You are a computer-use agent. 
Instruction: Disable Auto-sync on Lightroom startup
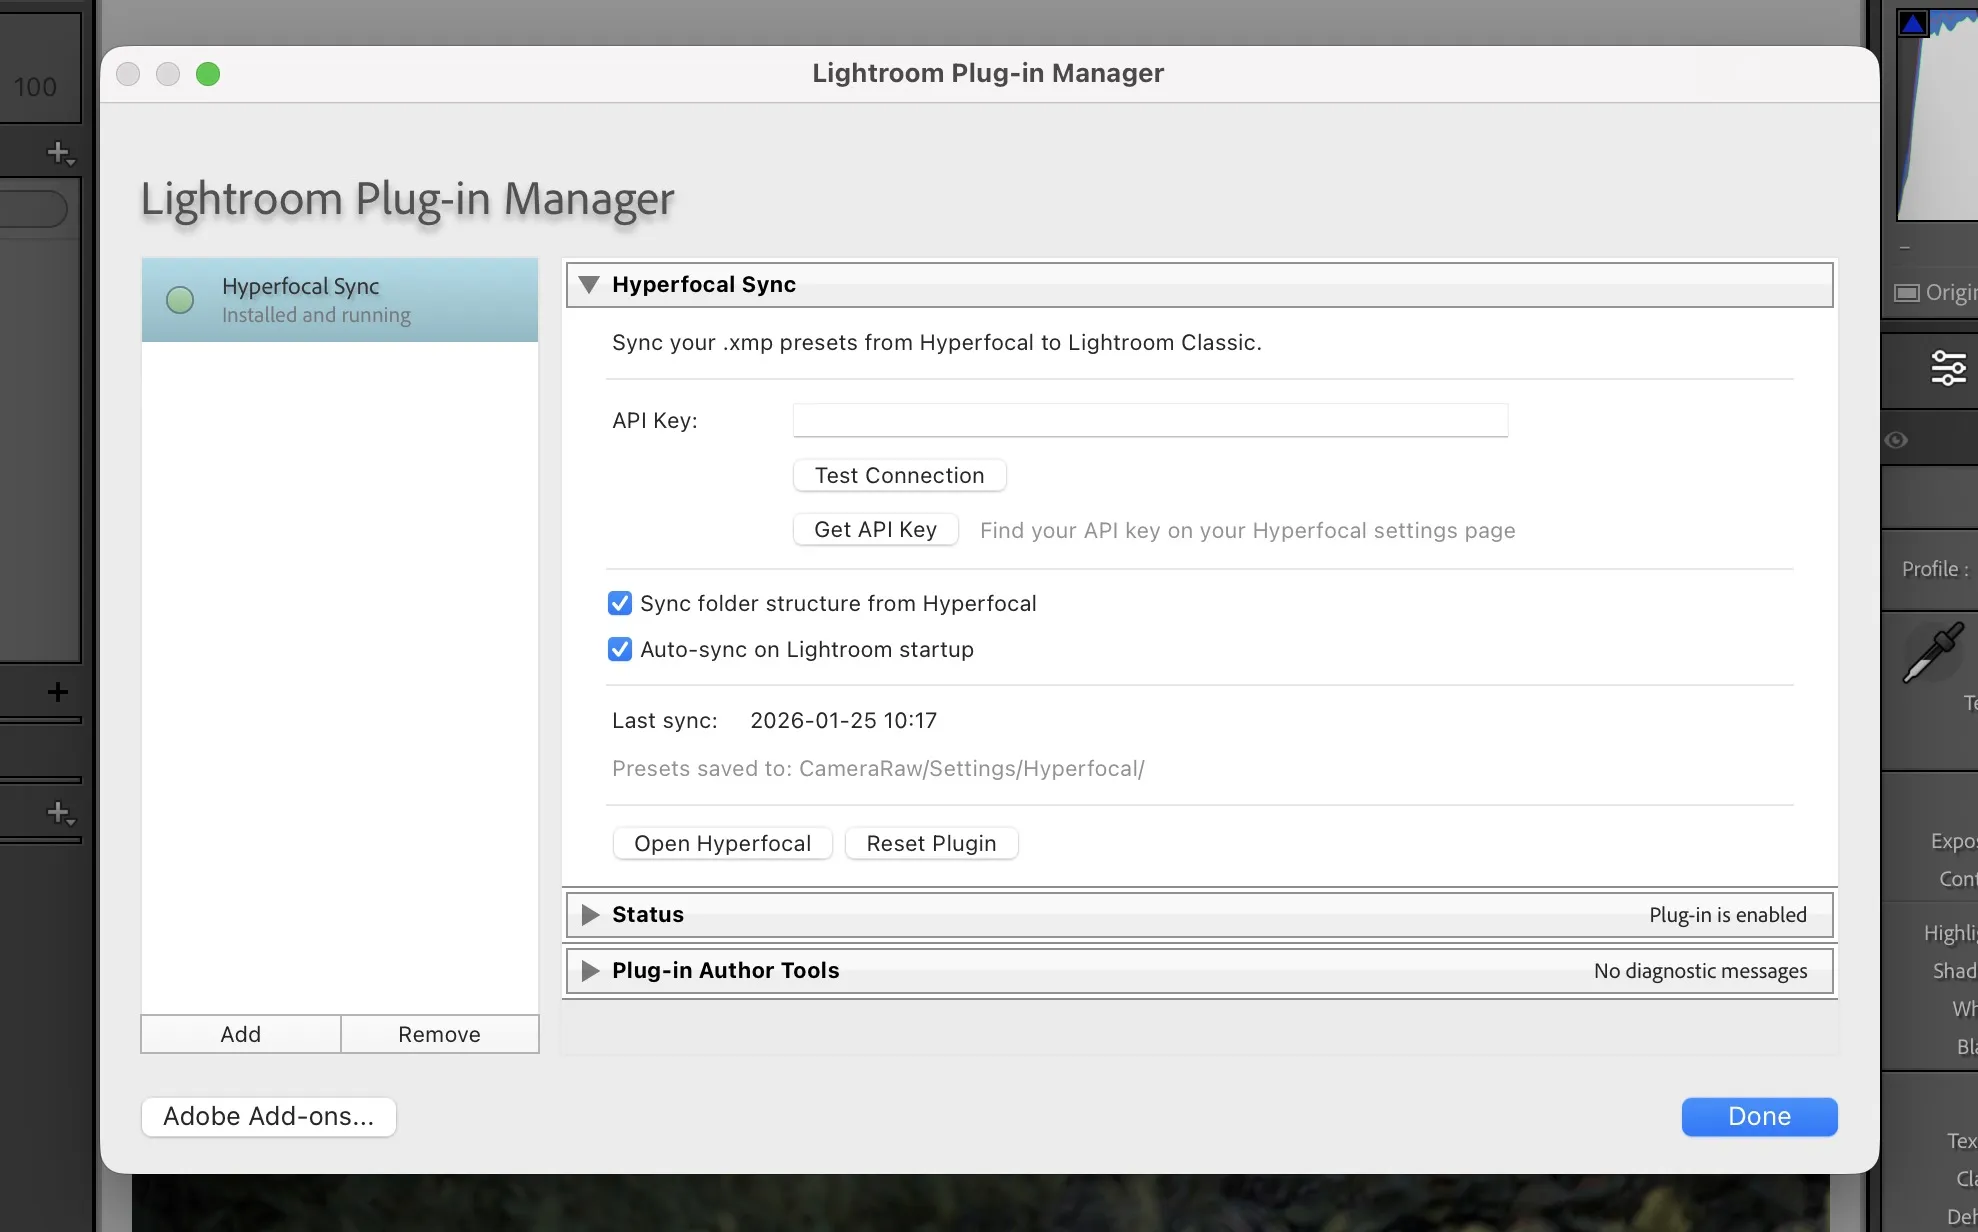pyautogui.click(x=619, y=649)
